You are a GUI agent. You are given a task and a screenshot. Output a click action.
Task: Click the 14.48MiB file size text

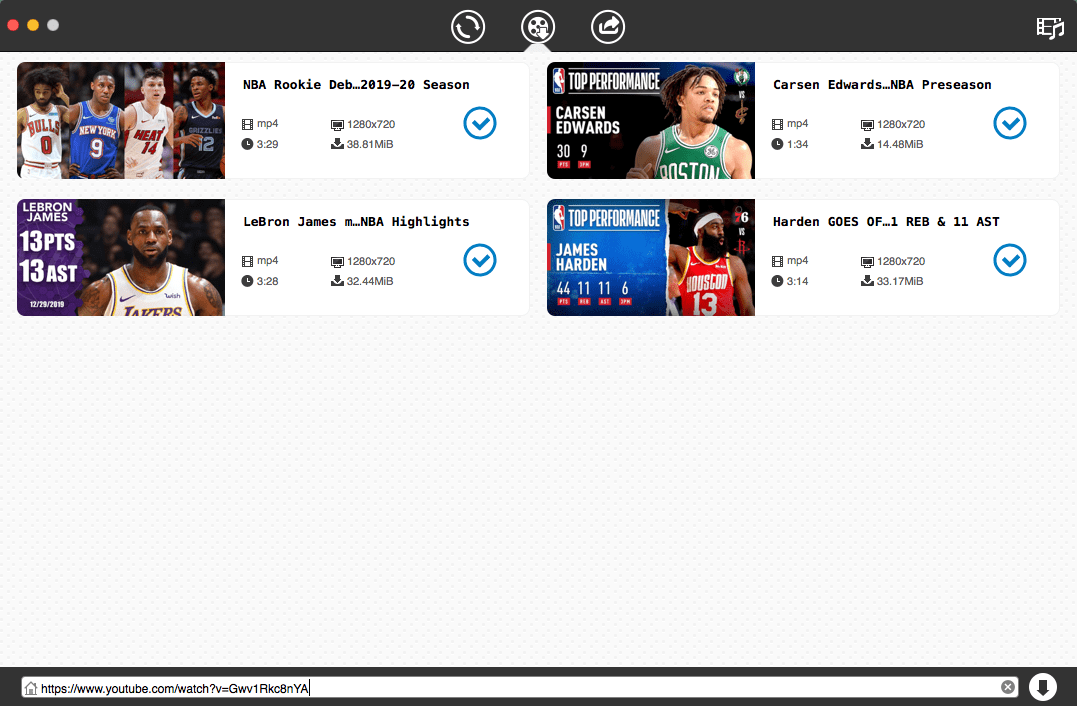[900, 144]
